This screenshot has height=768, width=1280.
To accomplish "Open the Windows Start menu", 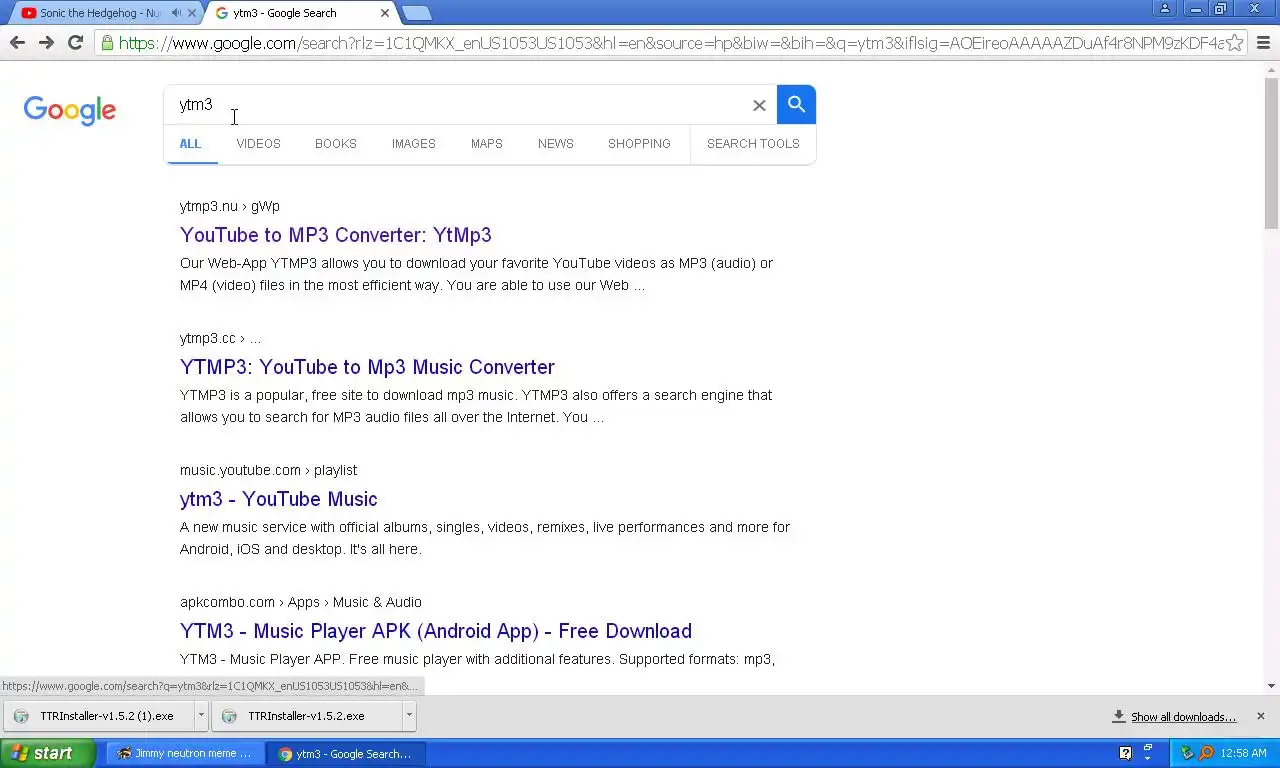I will point(48,753).
